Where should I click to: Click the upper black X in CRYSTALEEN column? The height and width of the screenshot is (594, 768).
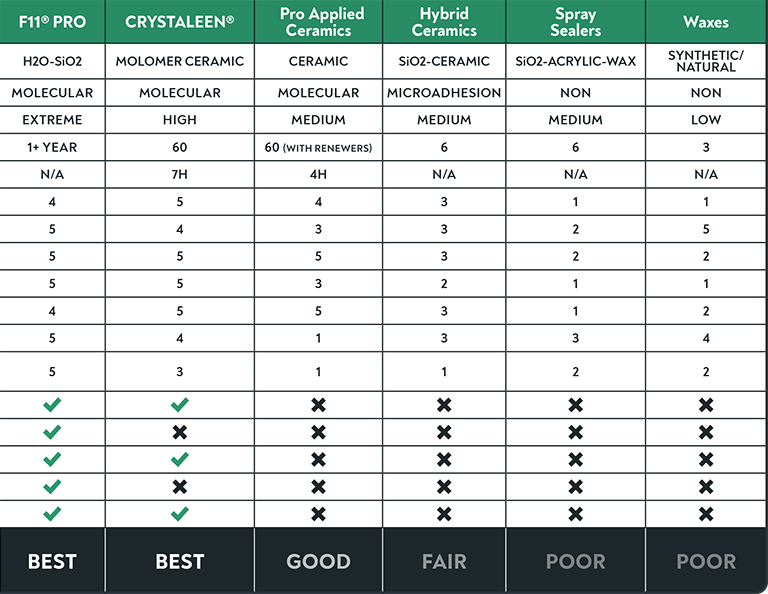[179, 432]
